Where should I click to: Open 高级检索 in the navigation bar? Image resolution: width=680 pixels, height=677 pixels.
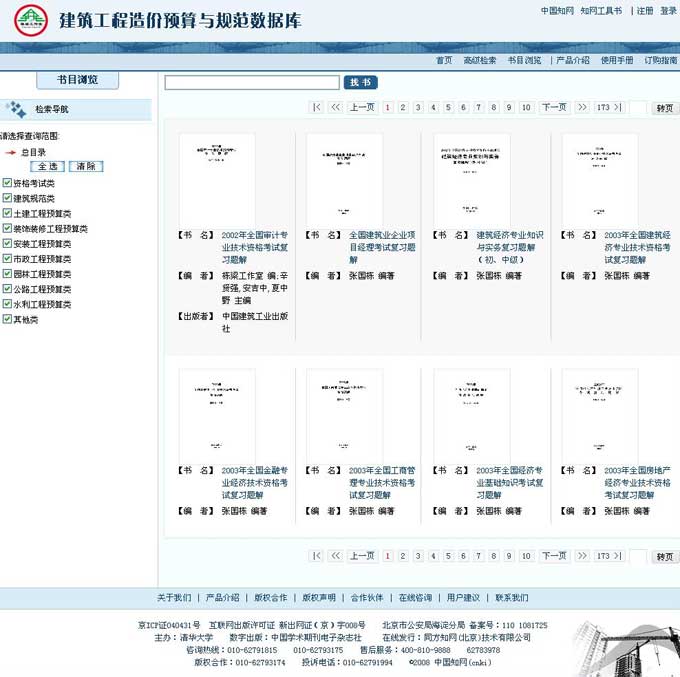click(479, 61)
